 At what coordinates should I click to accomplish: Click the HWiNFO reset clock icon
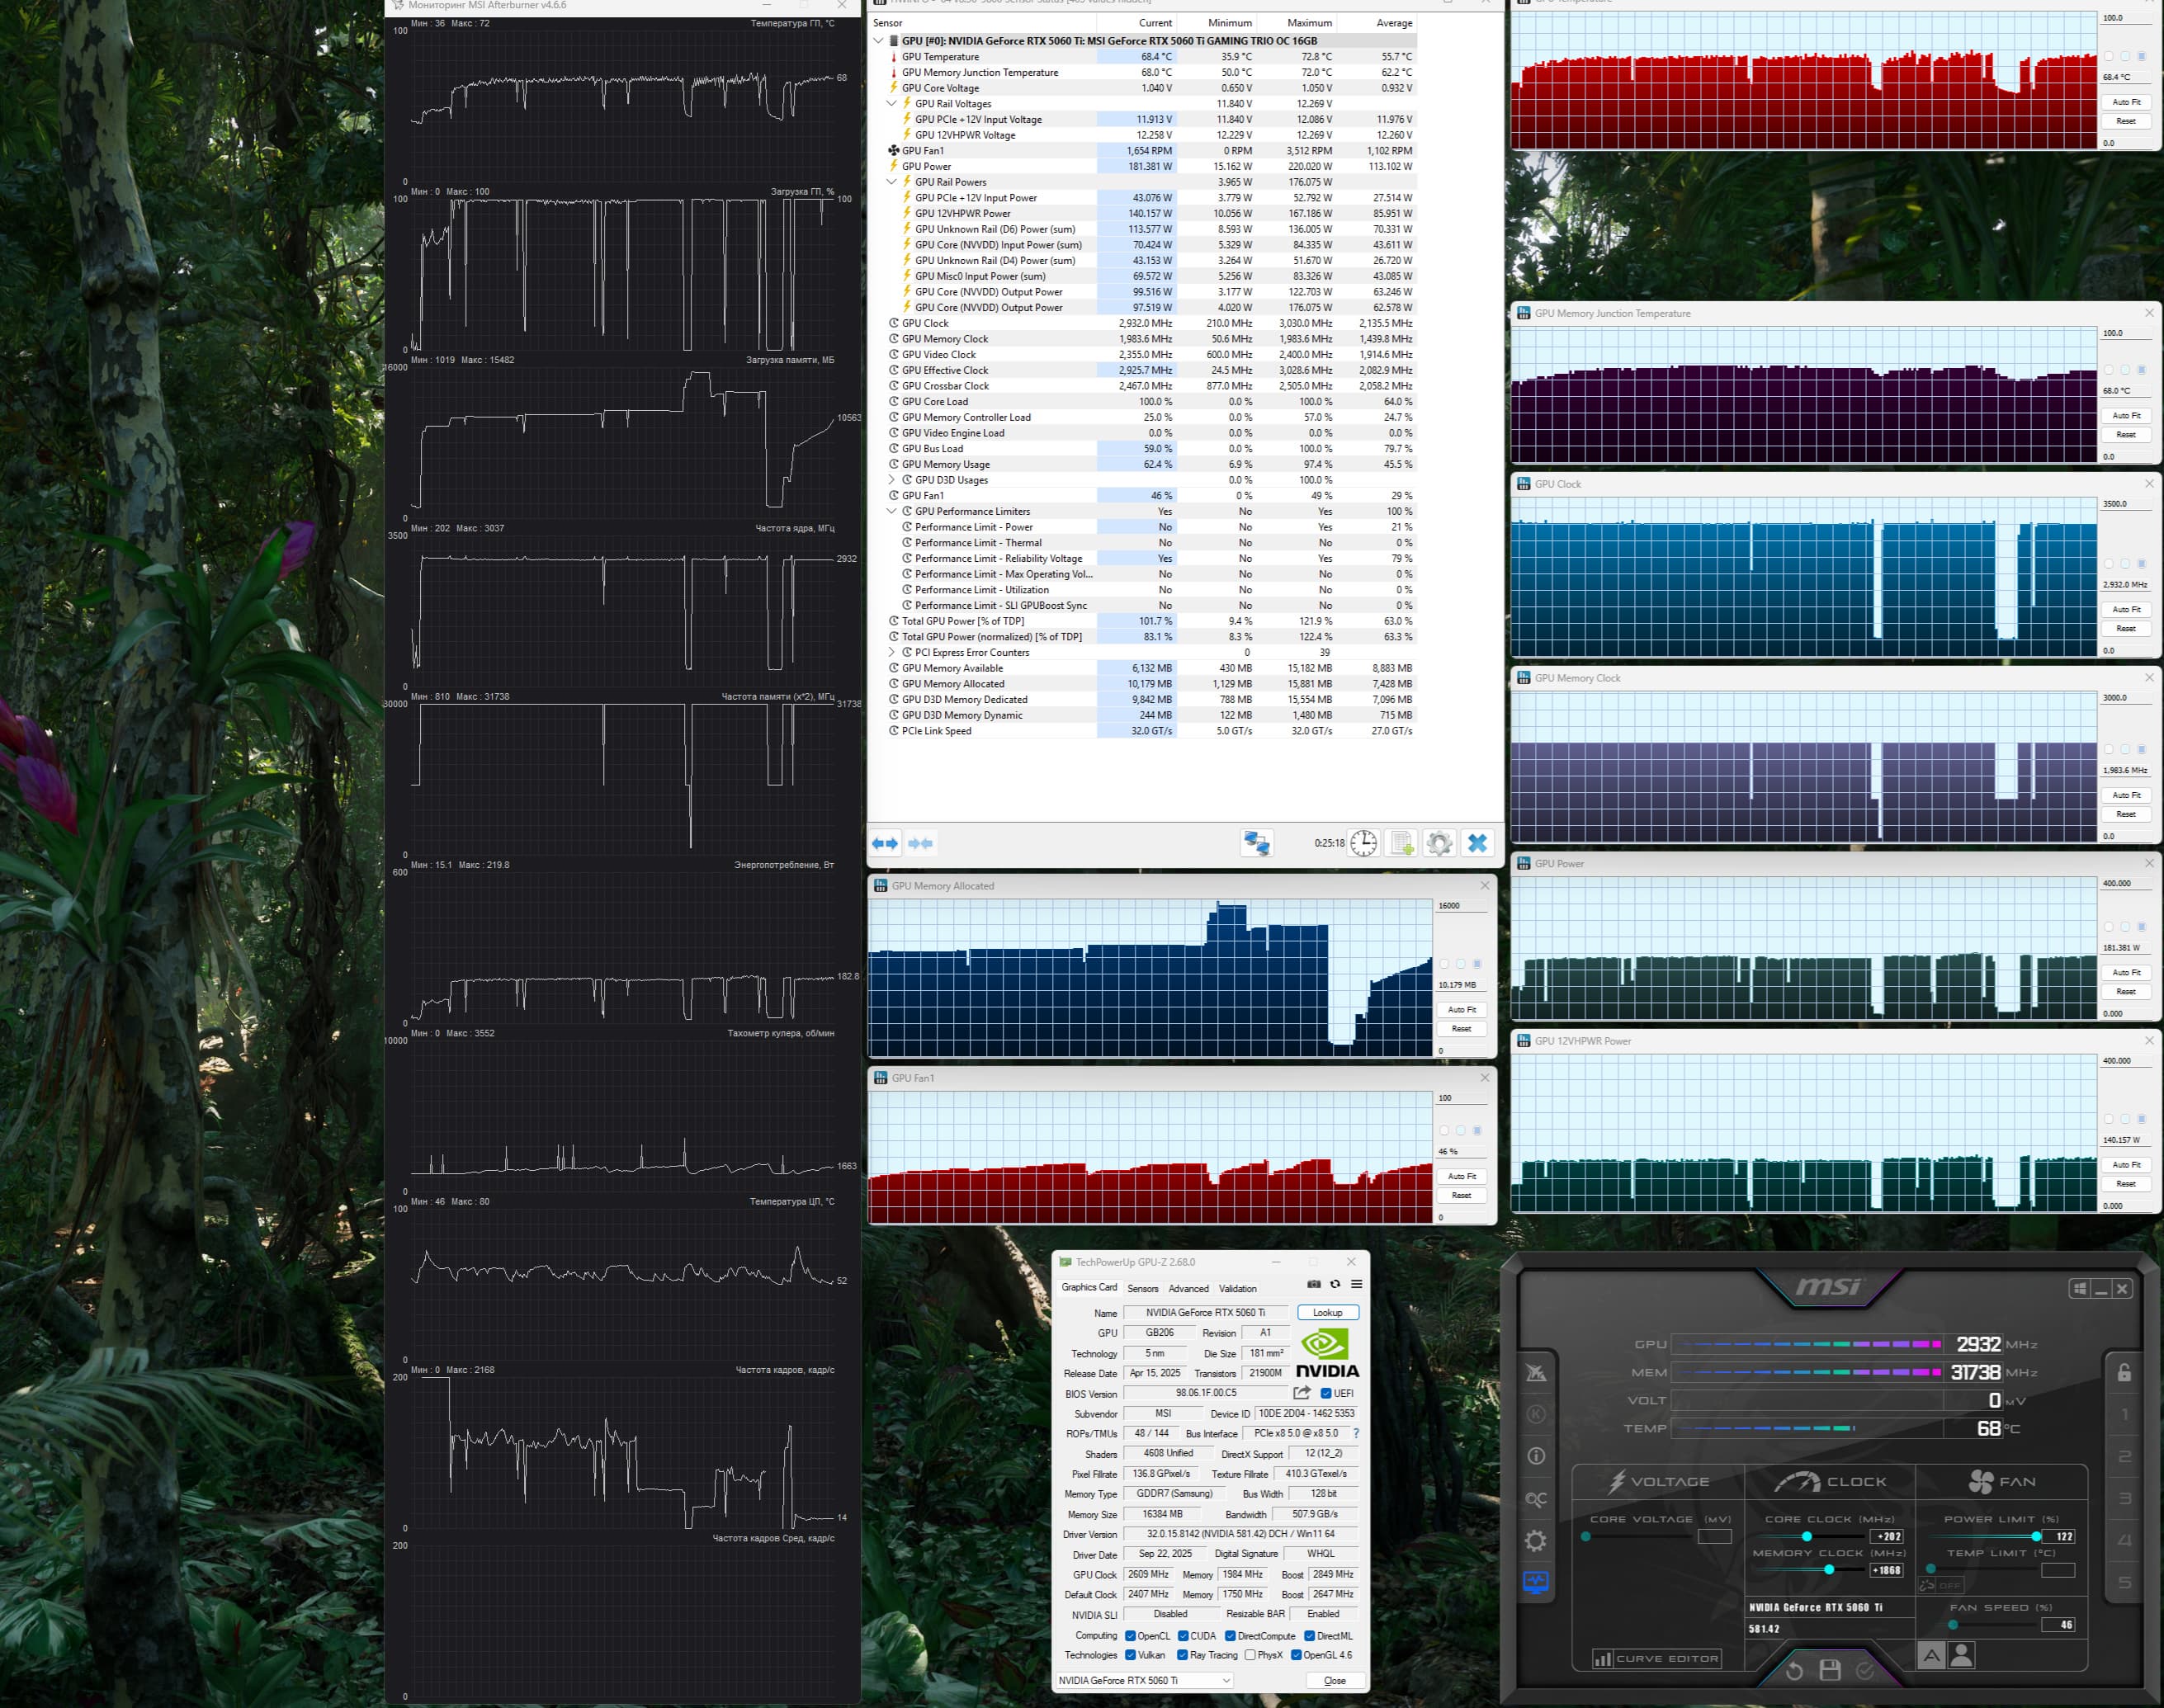pyautogui.click(x=1363, y=843)
